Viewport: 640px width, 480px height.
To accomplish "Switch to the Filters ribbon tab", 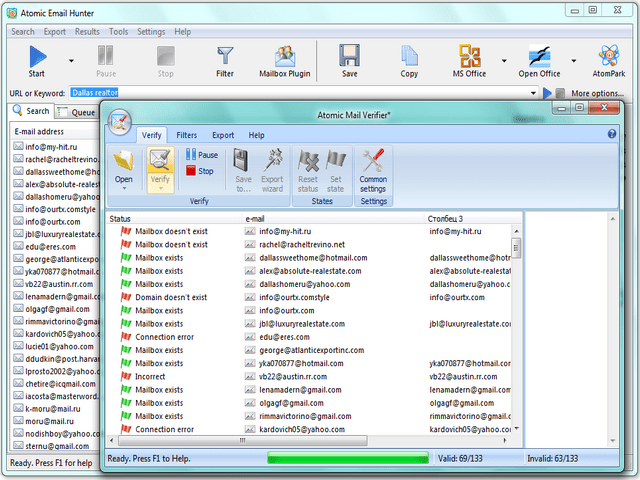I will coord(186,134).
